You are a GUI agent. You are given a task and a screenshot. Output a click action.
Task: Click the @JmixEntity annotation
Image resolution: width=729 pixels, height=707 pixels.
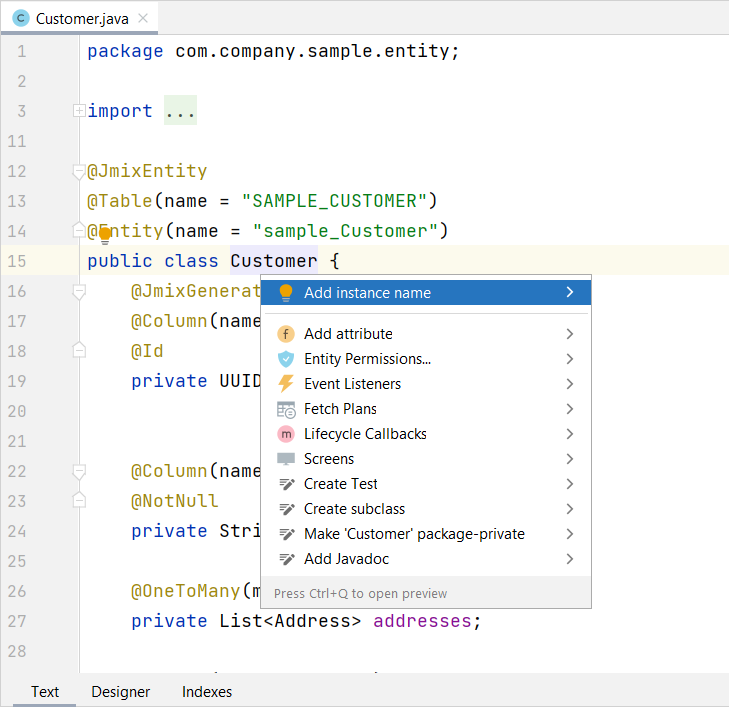(x=147, y=171)
